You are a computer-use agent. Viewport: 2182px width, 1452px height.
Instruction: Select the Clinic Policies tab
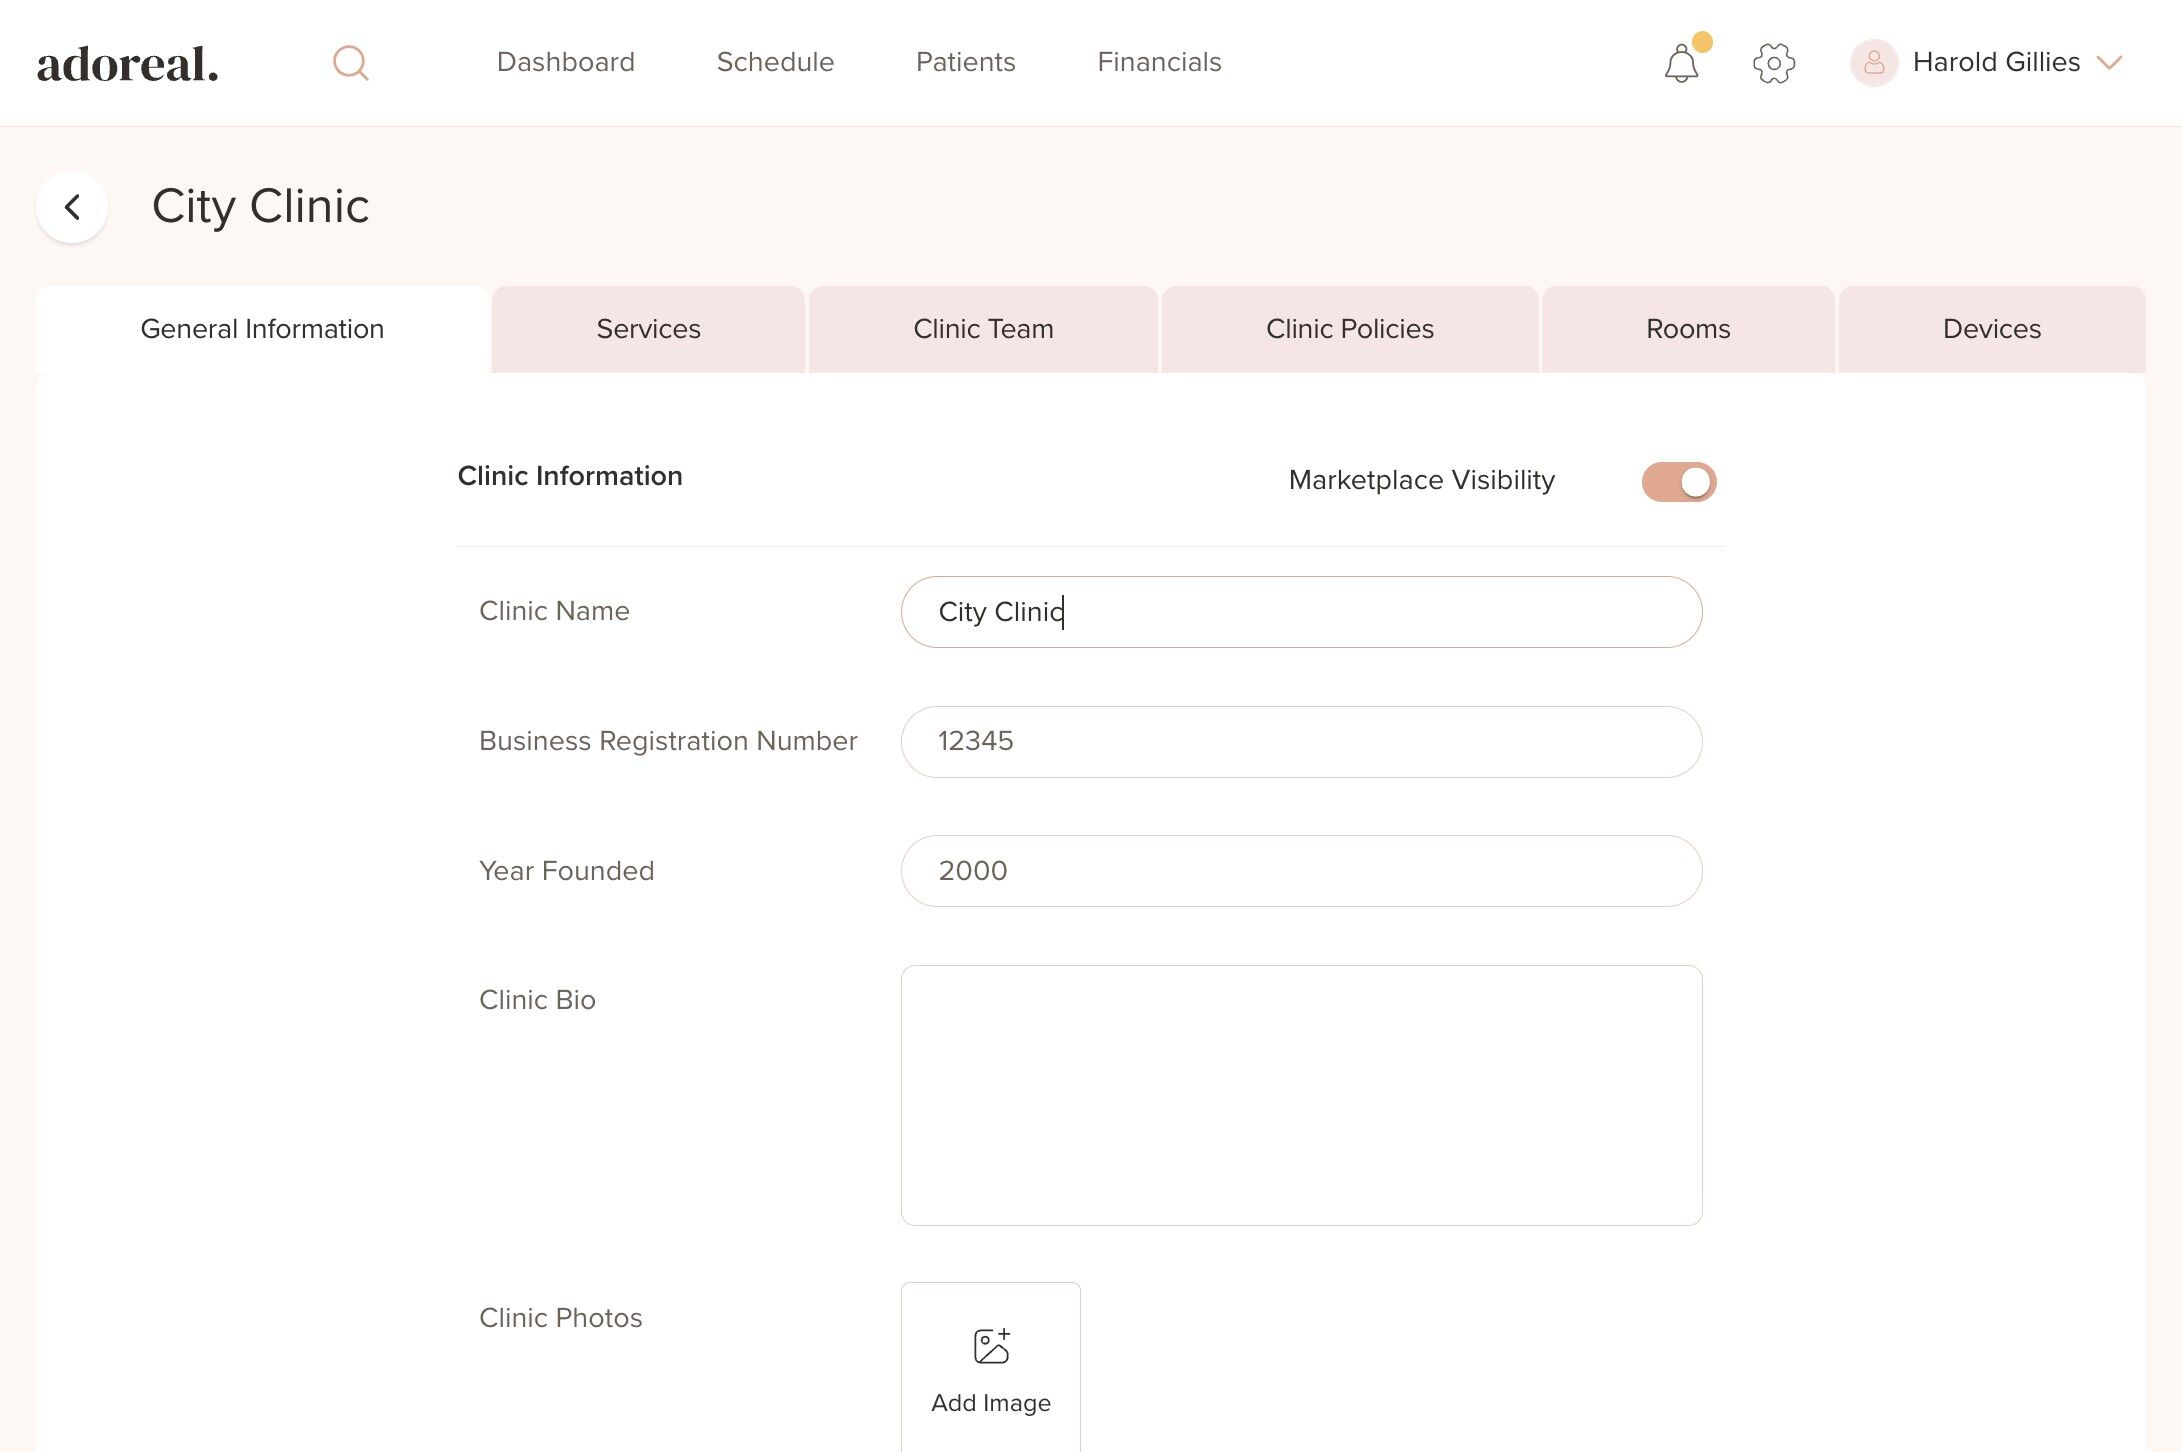coord(1350,329)
